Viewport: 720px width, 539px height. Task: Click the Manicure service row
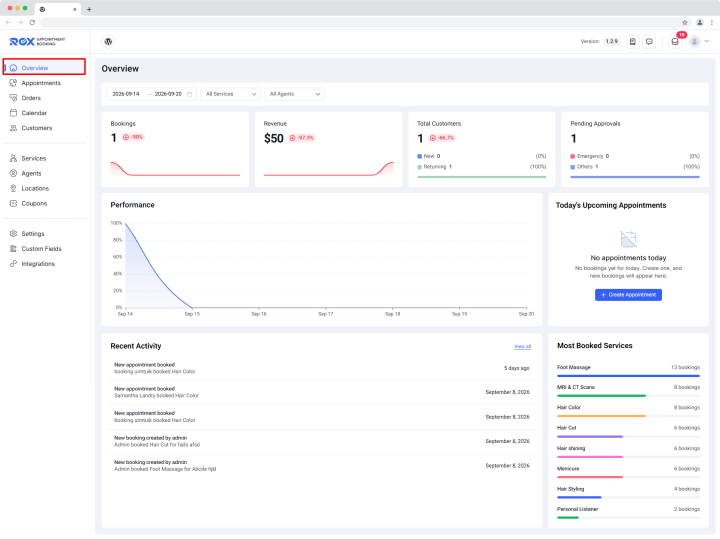point(628,473)
